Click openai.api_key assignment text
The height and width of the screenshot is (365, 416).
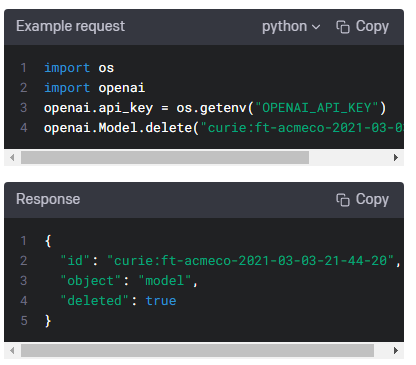98,108
